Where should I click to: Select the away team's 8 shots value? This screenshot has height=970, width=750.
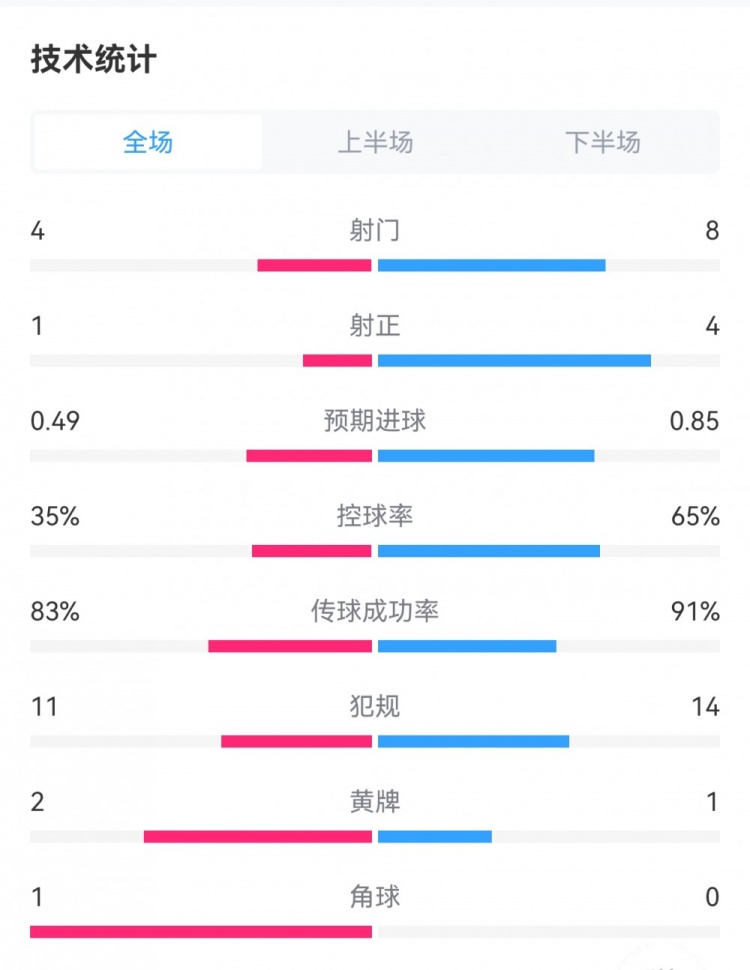pos(712,230)
